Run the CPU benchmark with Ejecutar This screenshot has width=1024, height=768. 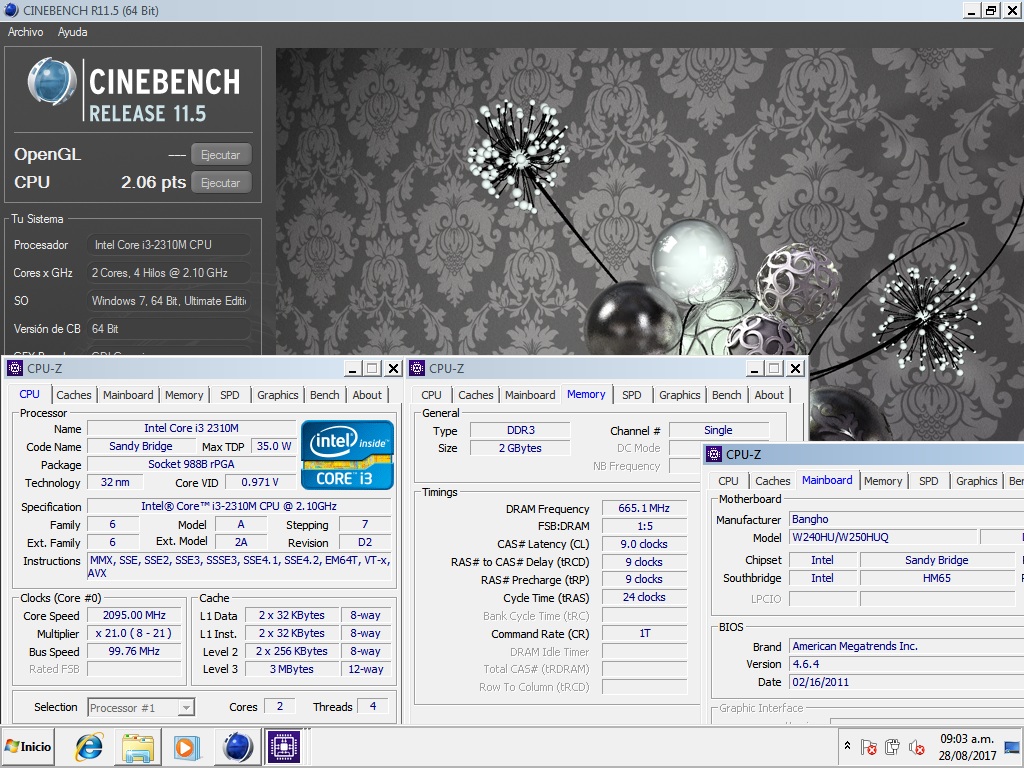[221, 183]
